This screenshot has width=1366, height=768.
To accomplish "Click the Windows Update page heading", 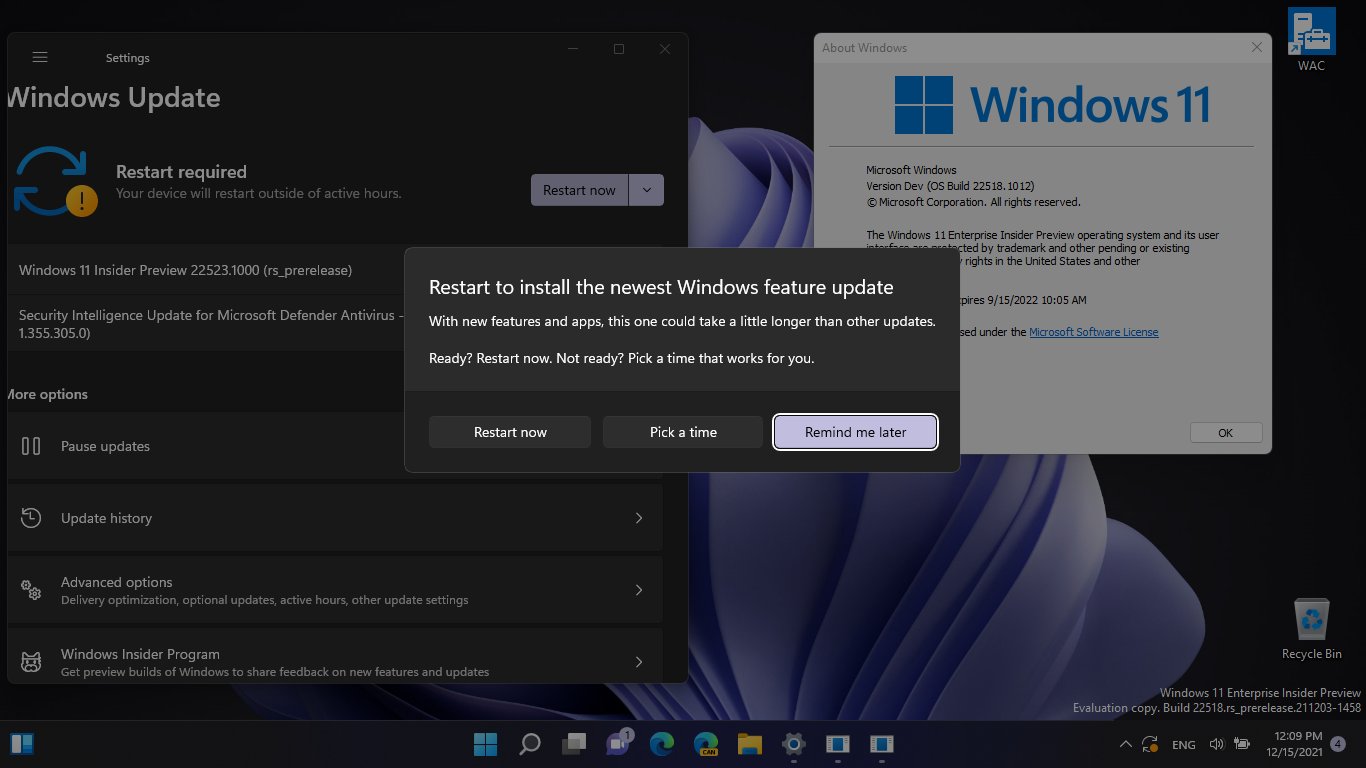I will pos(113,98).
